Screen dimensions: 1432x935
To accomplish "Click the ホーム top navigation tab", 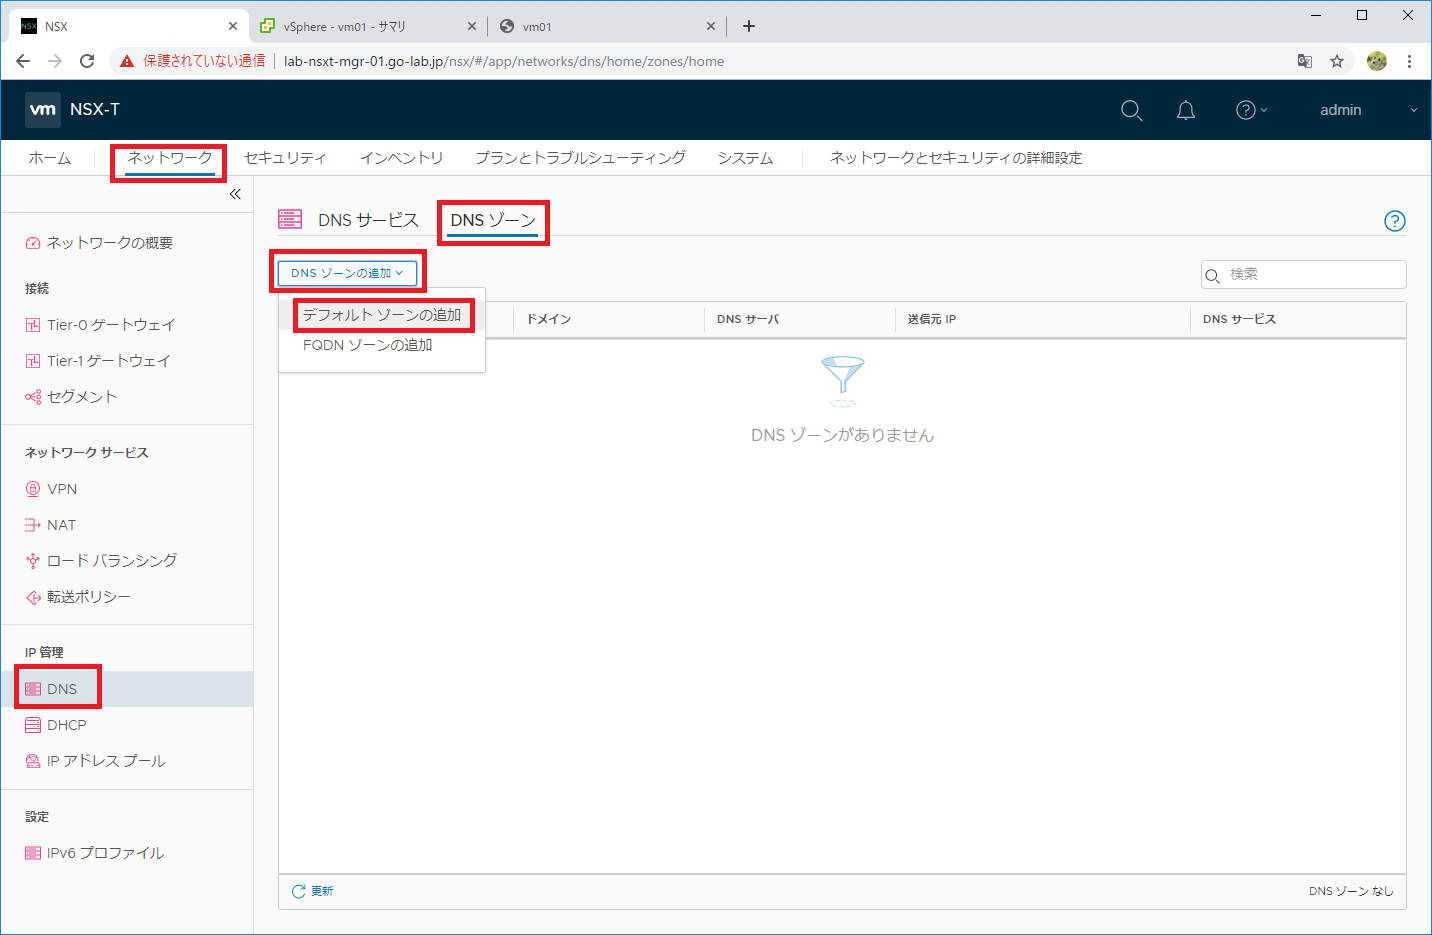I will (50, 158).
